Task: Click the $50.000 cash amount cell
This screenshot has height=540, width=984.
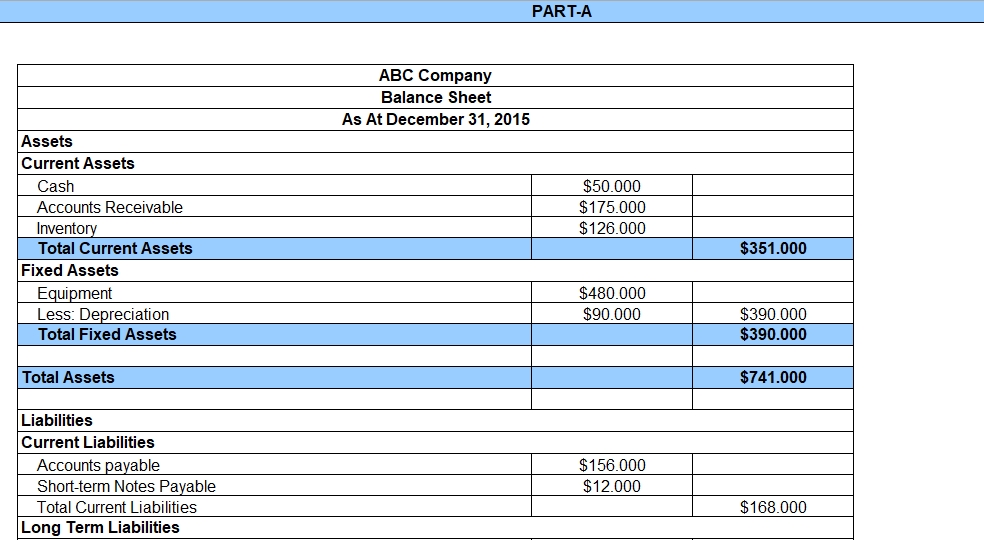Action: click(611, 186)
